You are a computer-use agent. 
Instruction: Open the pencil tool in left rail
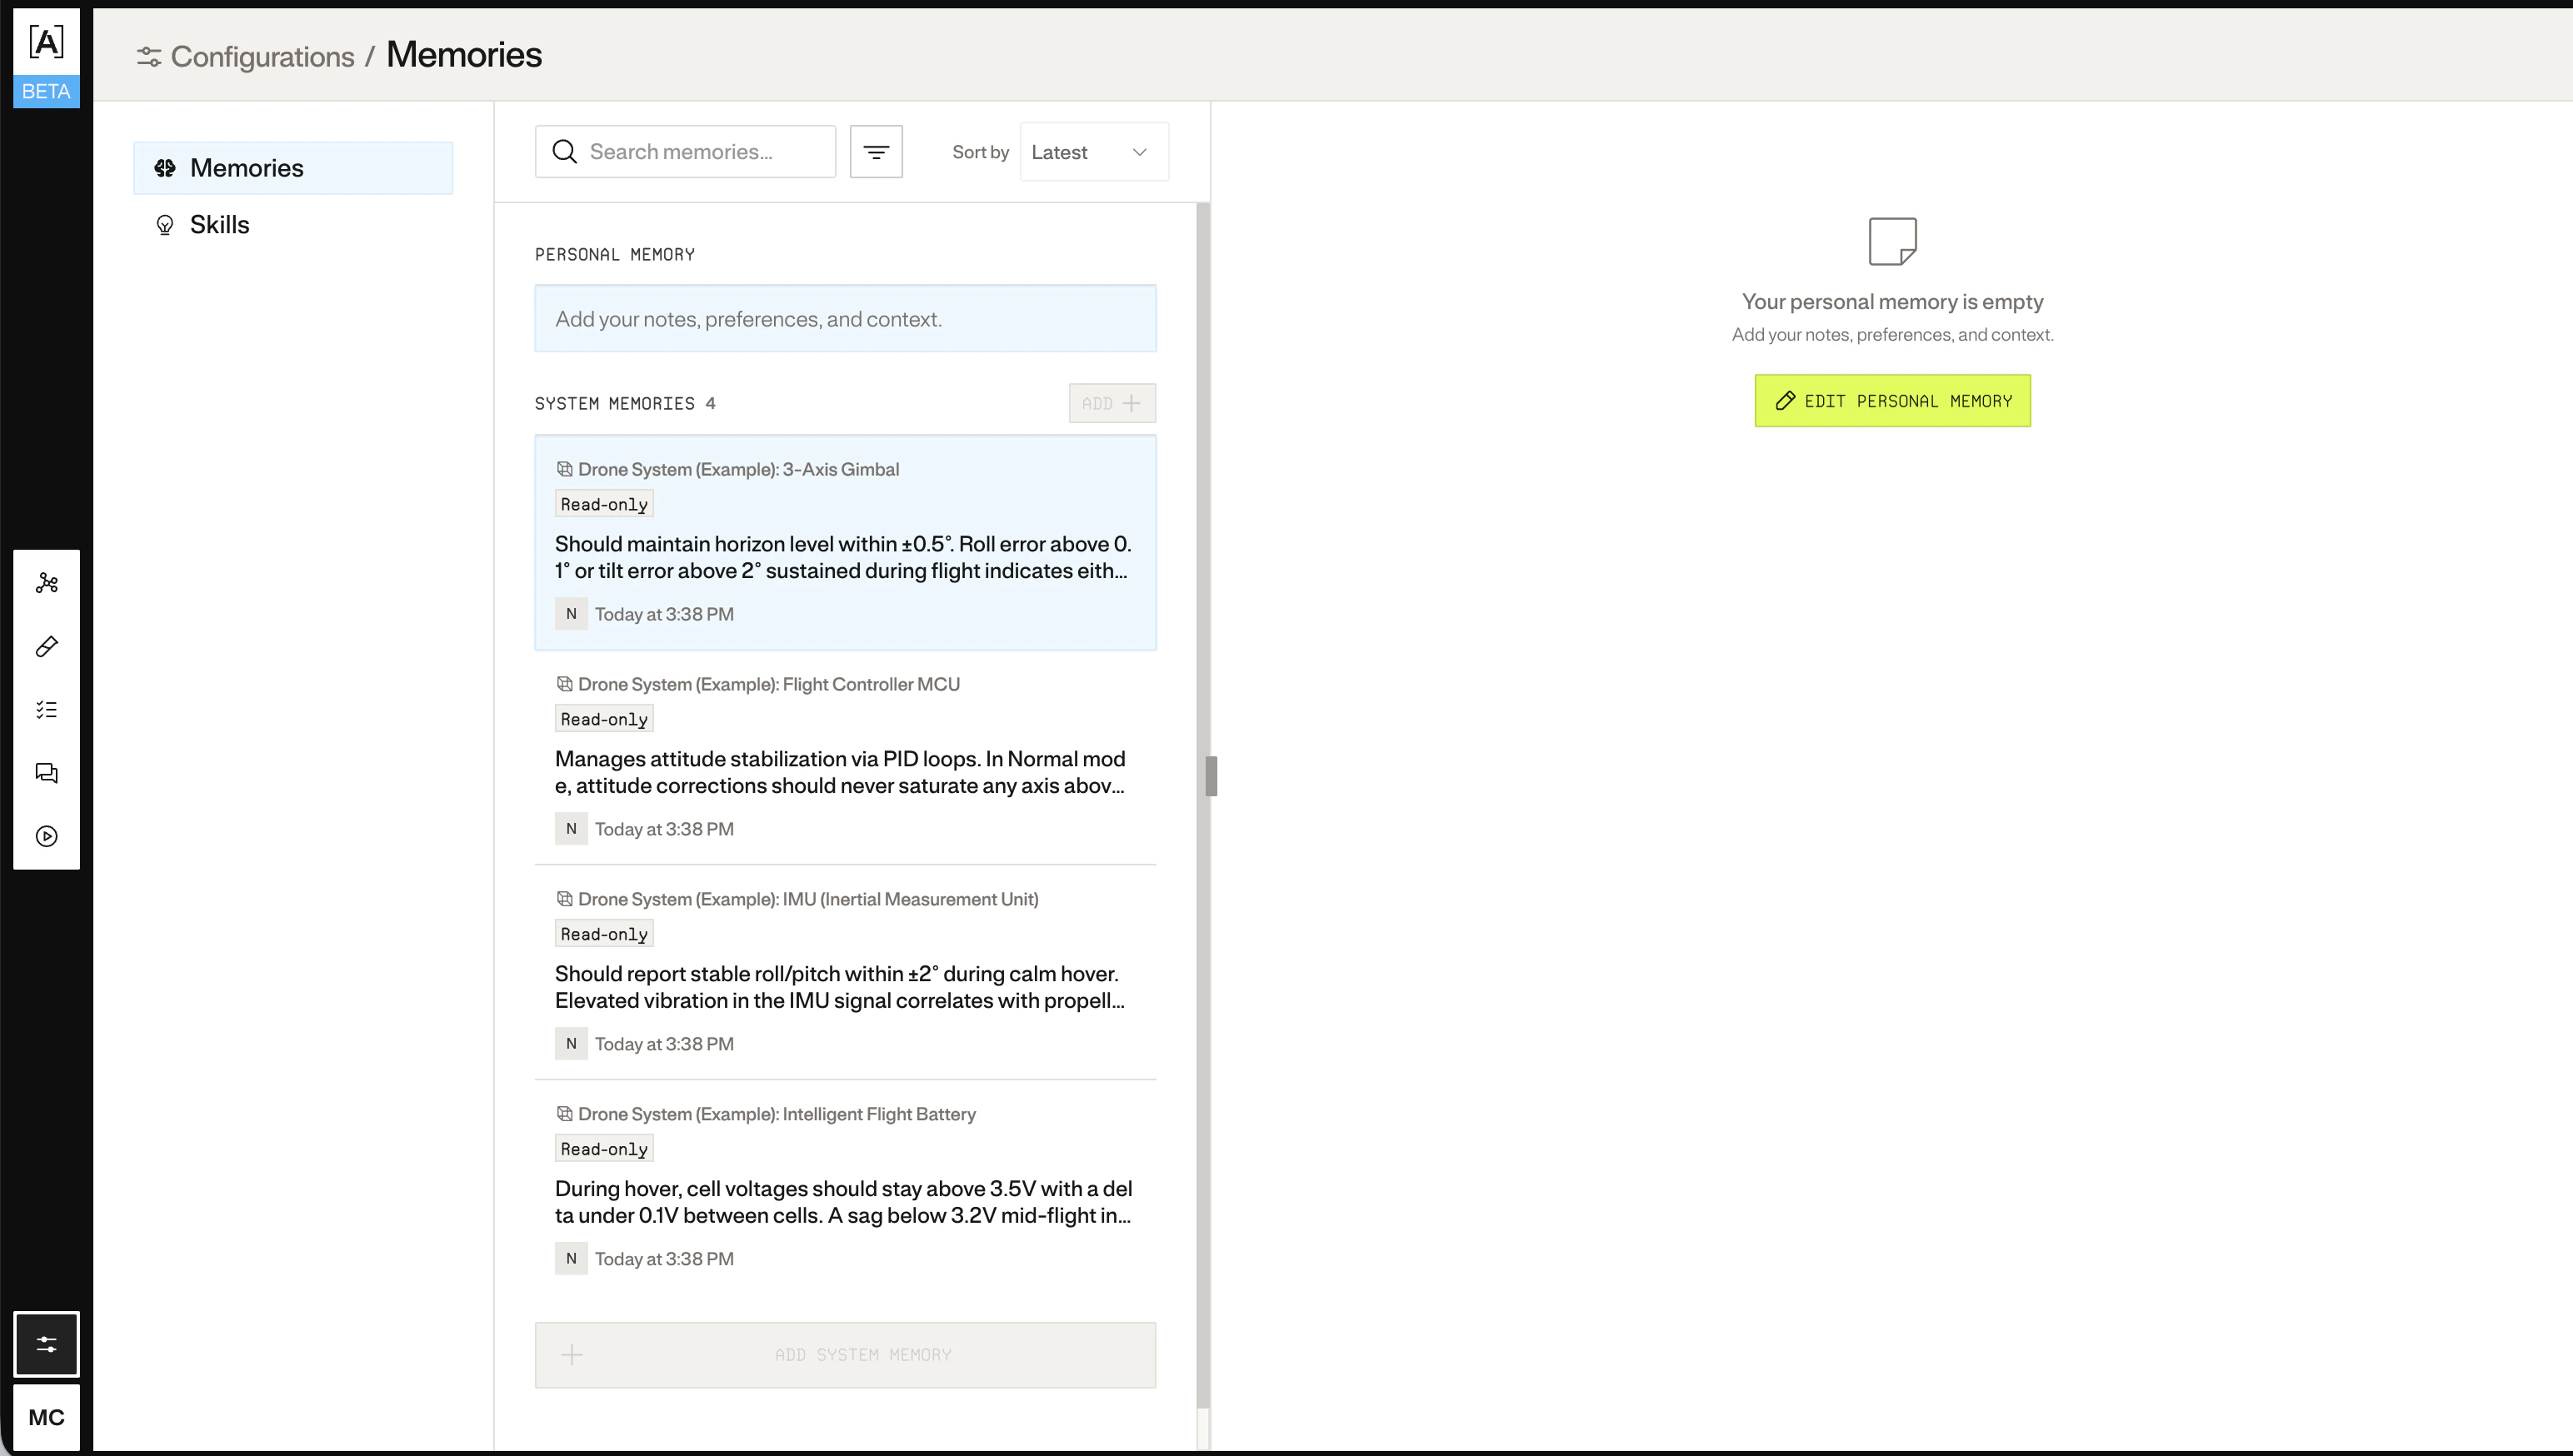[46, 646]
